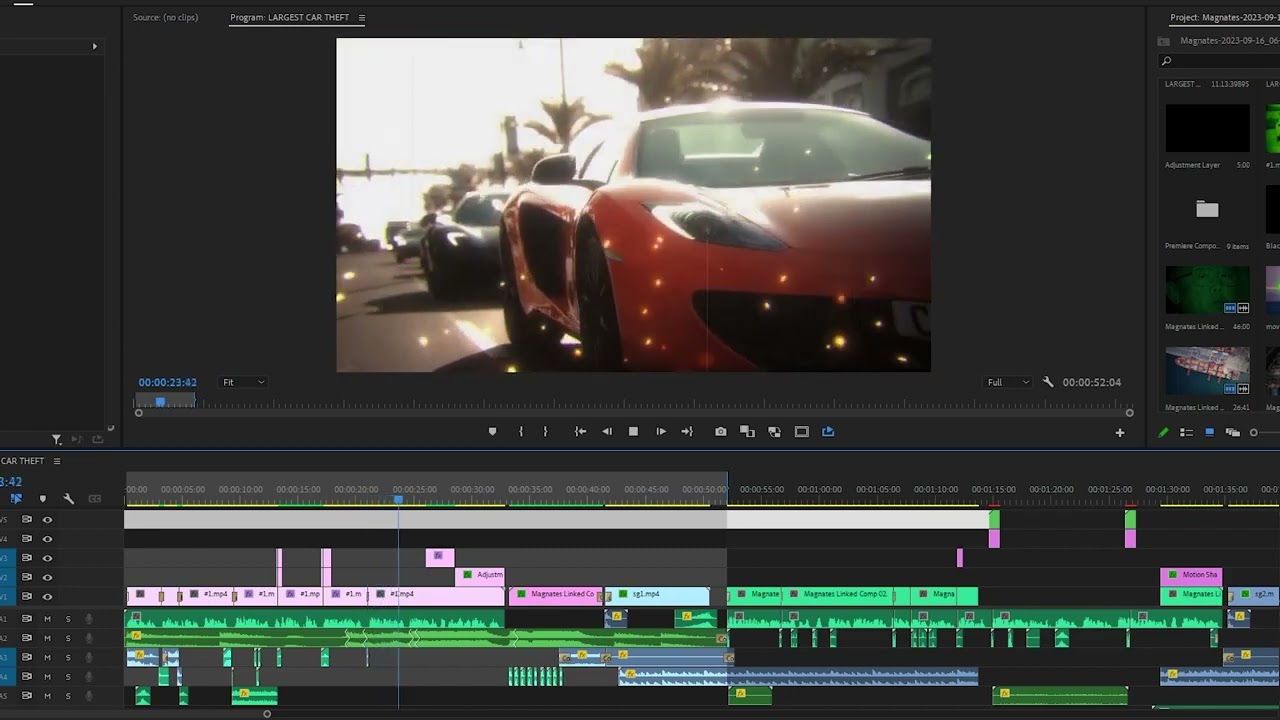The height and width of the screenshot is (720, 1280).
Task: Click the current timecode 00:00:23:42
Action: 167,382
